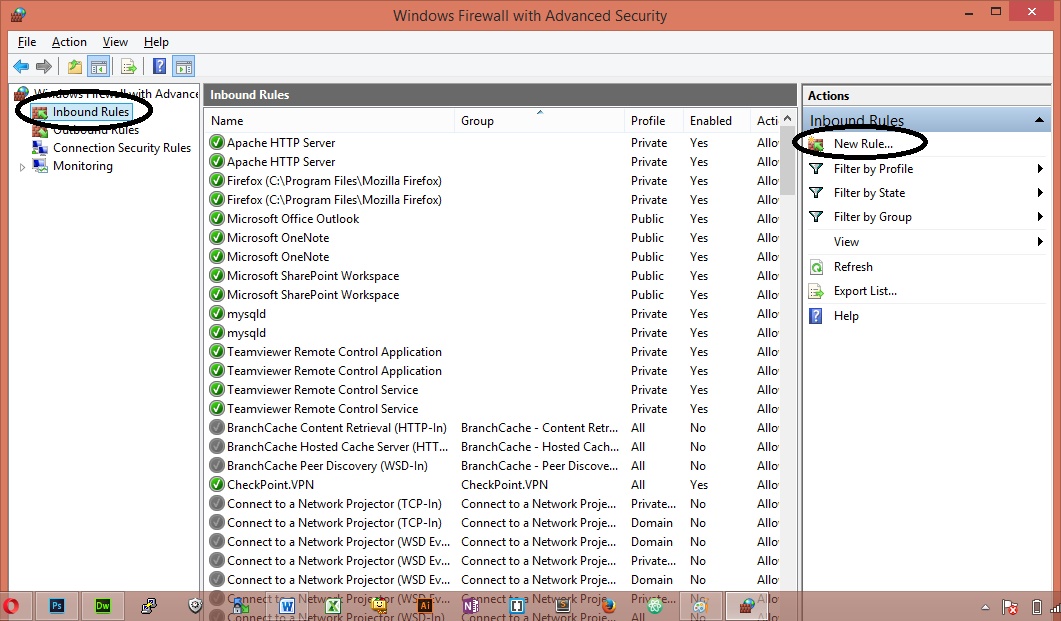Image resolution: width=1061 pixels, height=621 pixels.
Task: Open the File menu
Action: click(27, 42)
